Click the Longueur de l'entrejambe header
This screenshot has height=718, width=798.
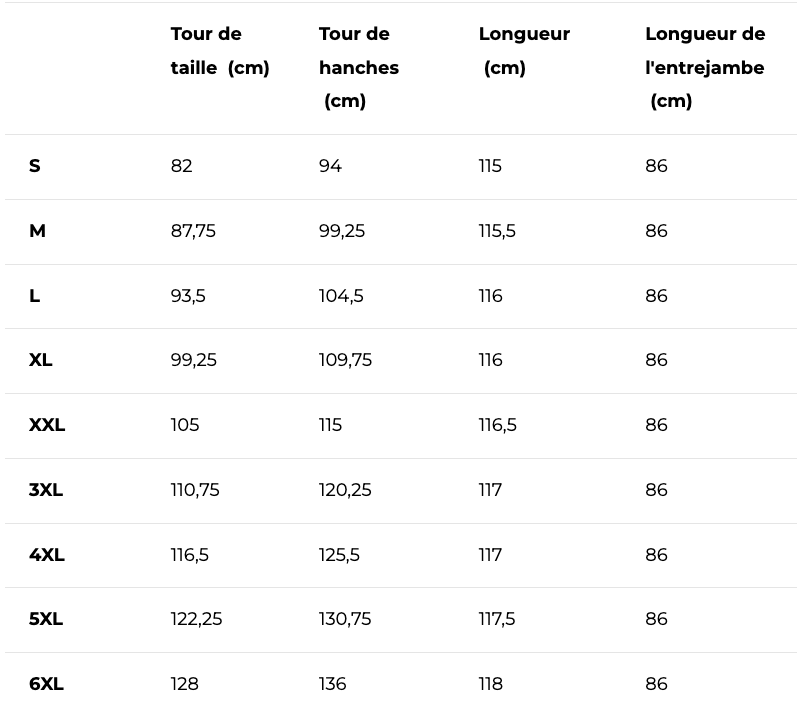pyautogui.click(x=705, y=67)
